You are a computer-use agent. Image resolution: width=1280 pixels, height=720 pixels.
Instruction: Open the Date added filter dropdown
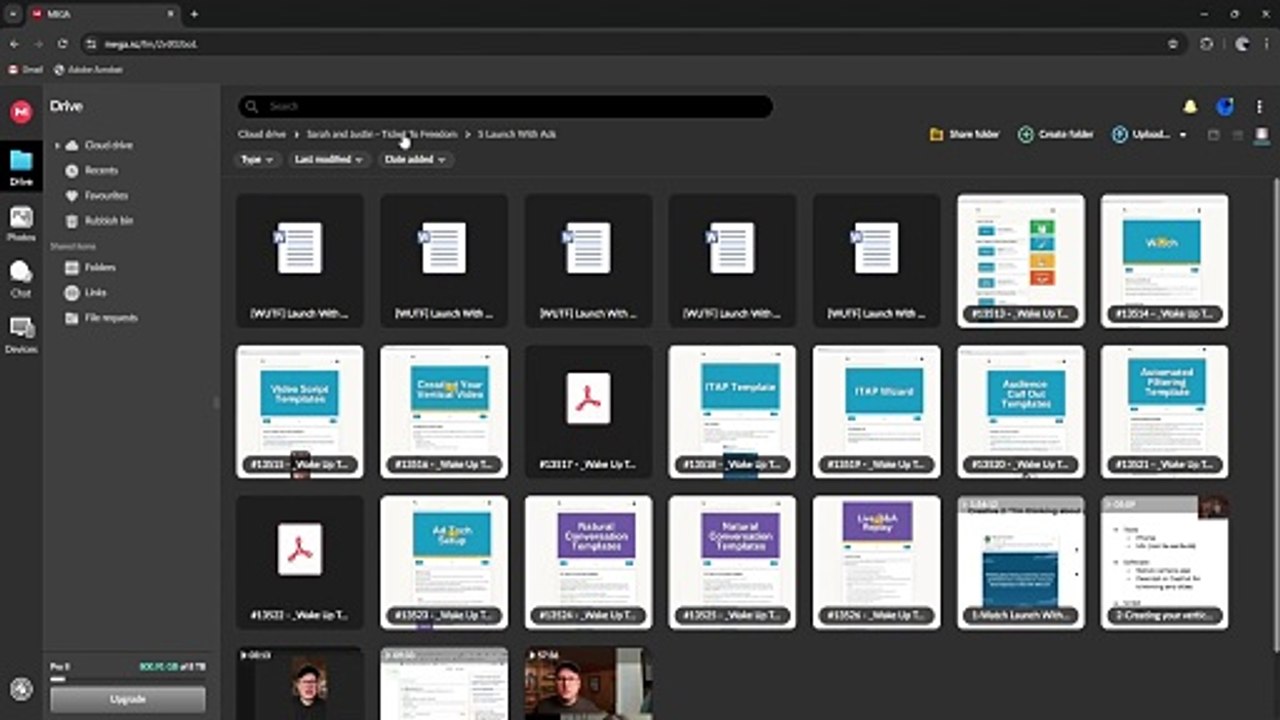pyautogui.click(x=415, y=159)
